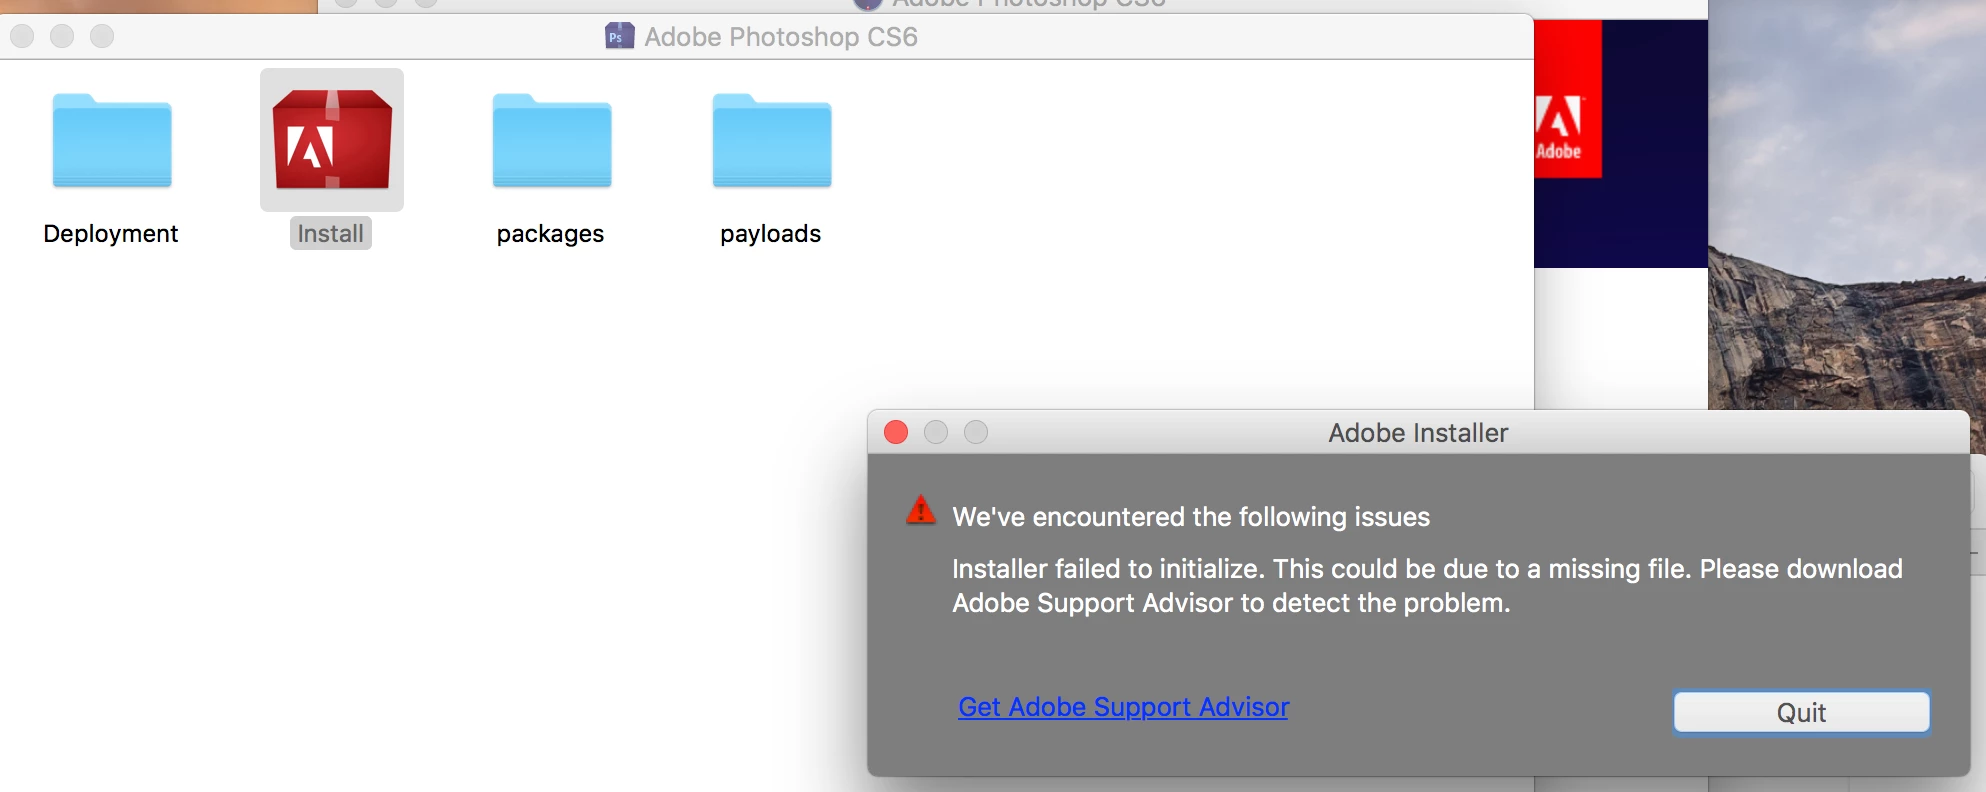Viewport: 1986px width, 792px height.
Task: Open the Get Adobe Support Advisor link
Action: tap(1123, 707)
